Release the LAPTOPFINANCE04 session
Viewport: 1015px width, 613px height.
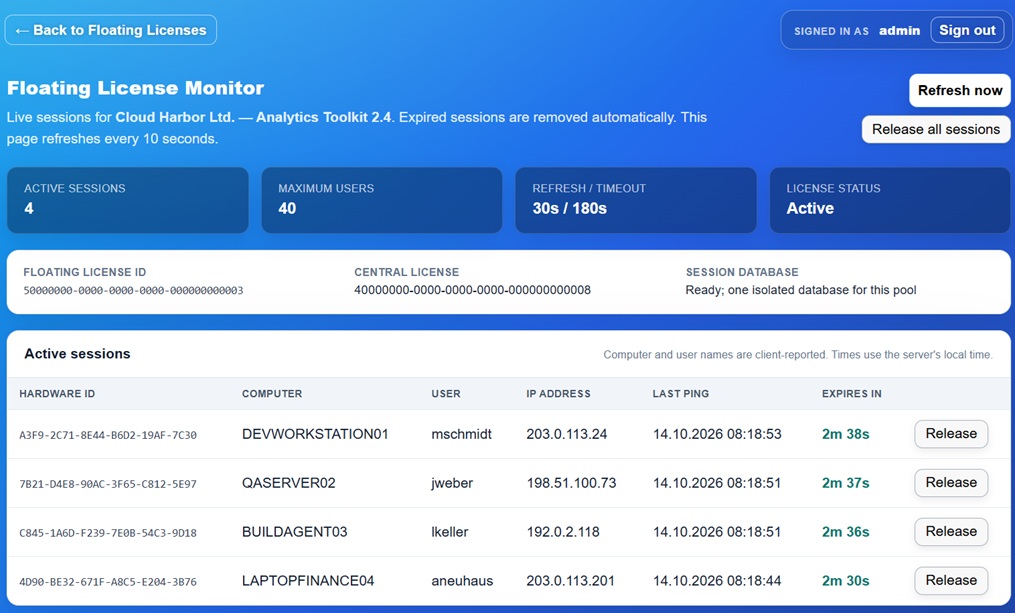click(951, 581)
